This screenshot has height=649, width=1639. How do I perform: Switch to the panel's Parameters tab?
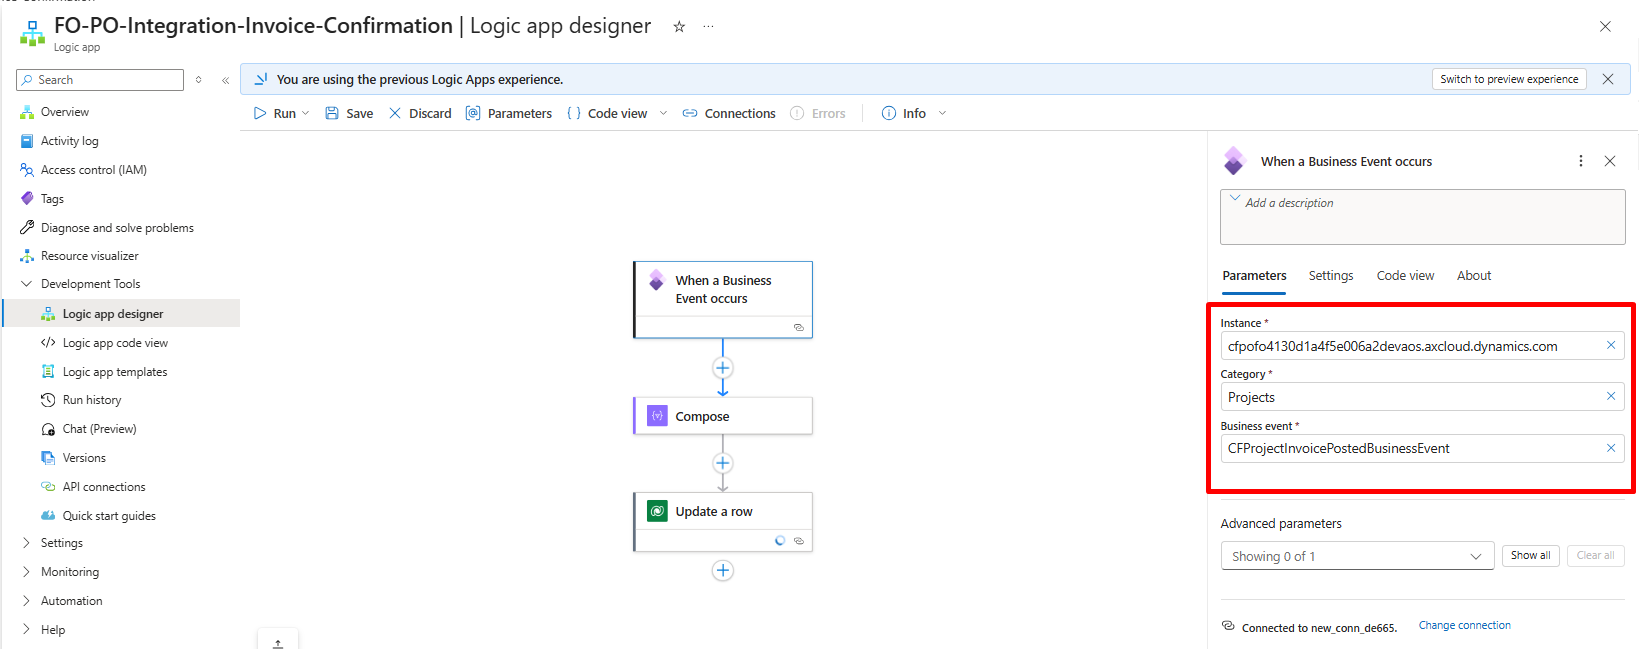(x=1254, y=276)
